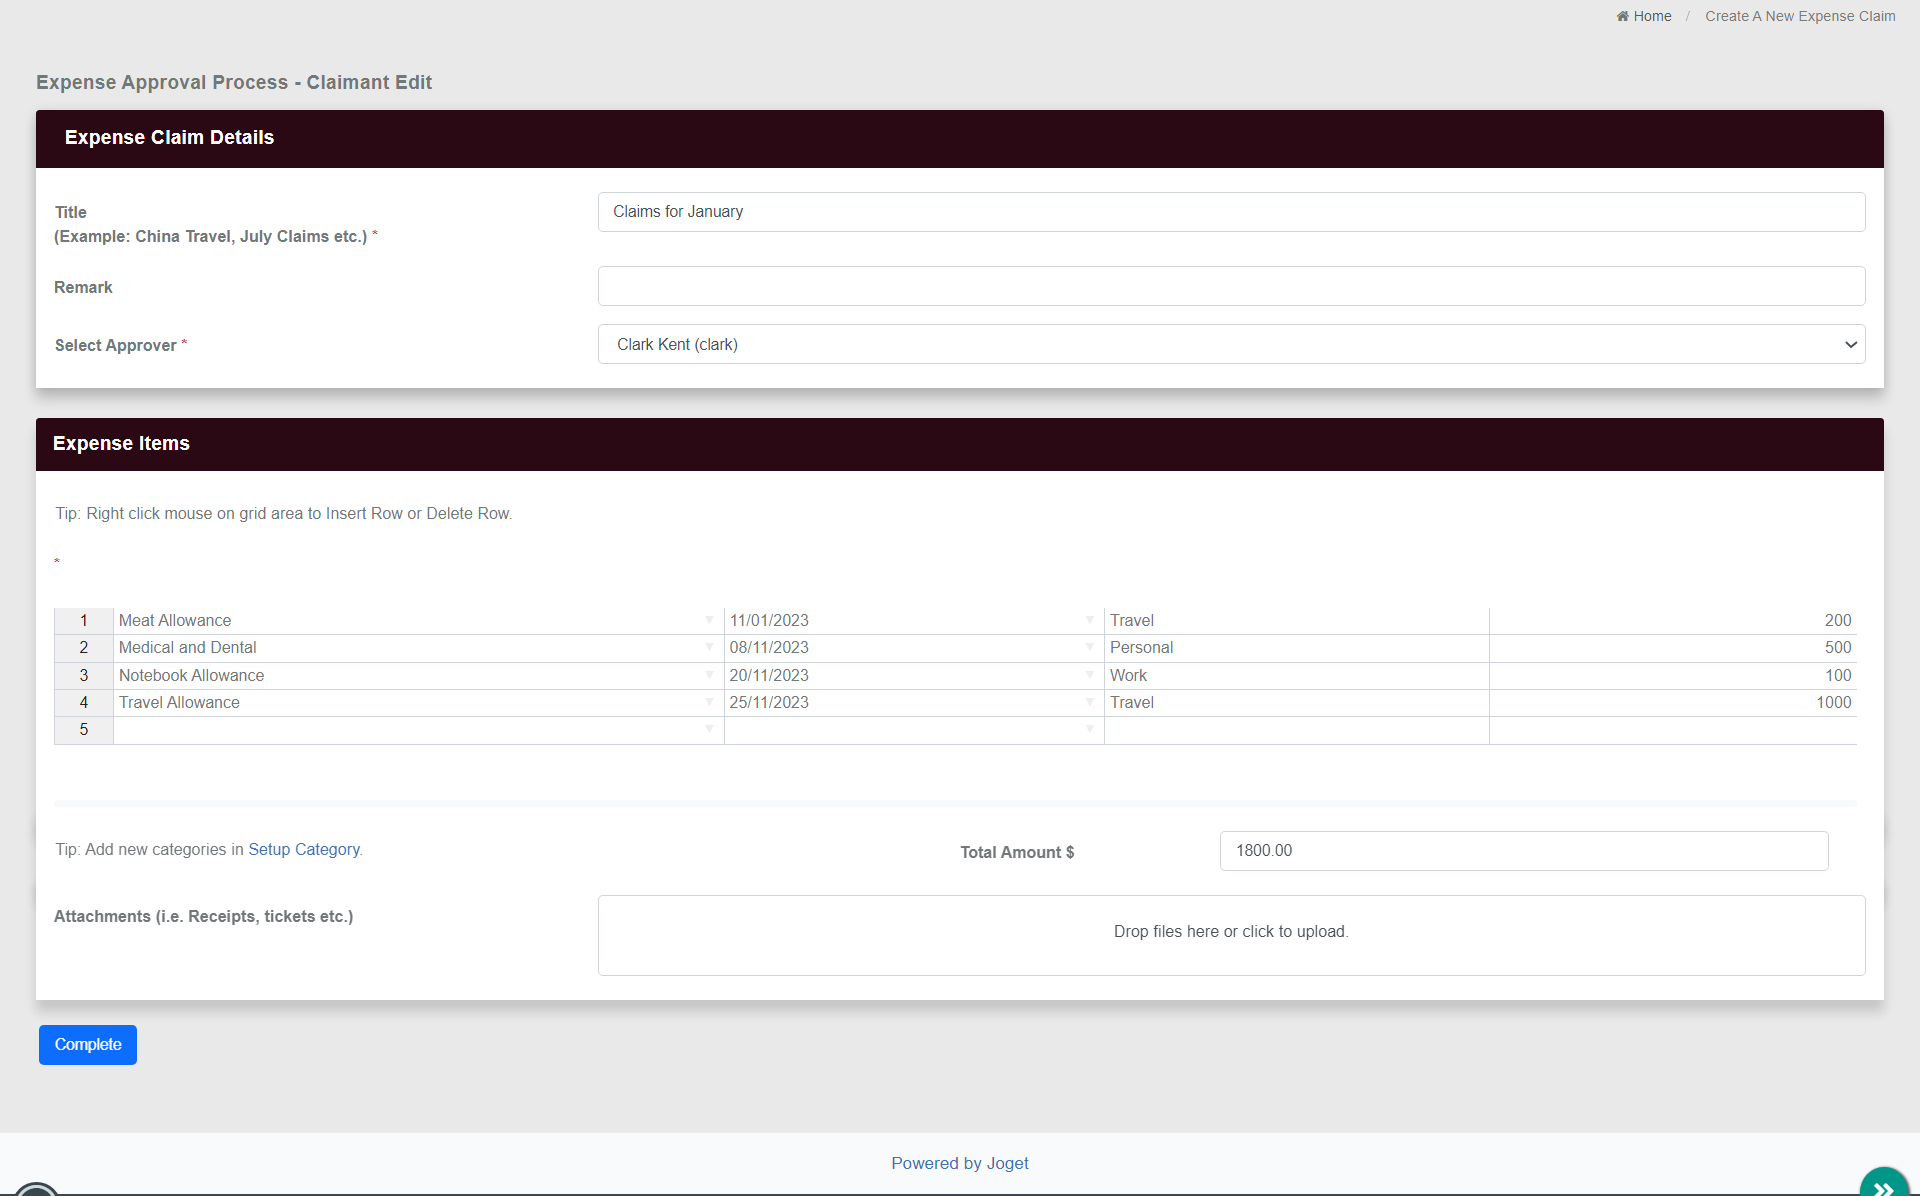Open the Powered by Joget link
The image size is (1920, 1196).
[959, 1163]
